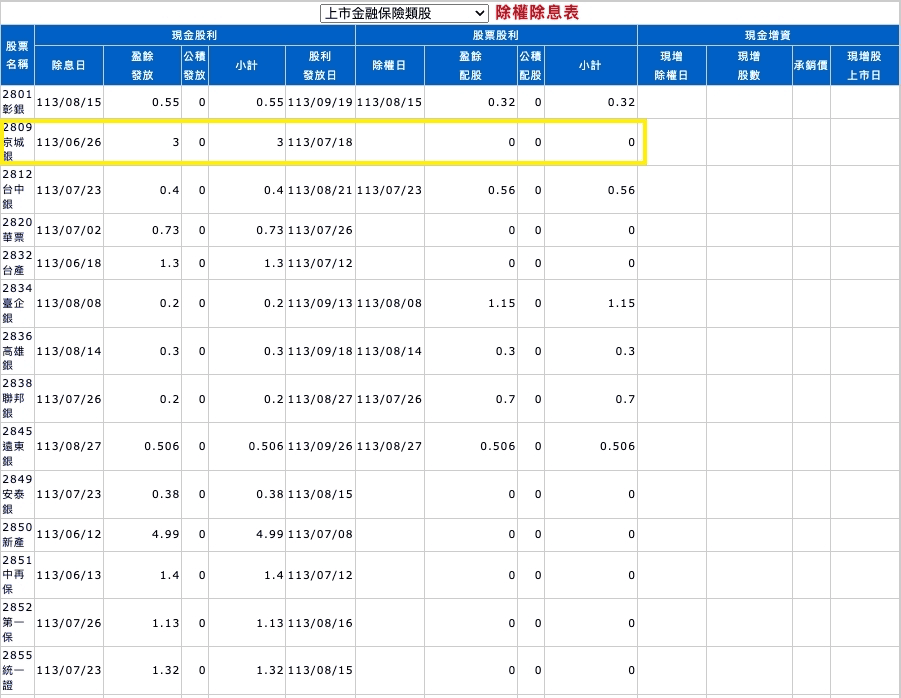Click 安泰銀 earnings payout value 0.38
Screen dimensions: 901x698
click(x=165, y=494)
